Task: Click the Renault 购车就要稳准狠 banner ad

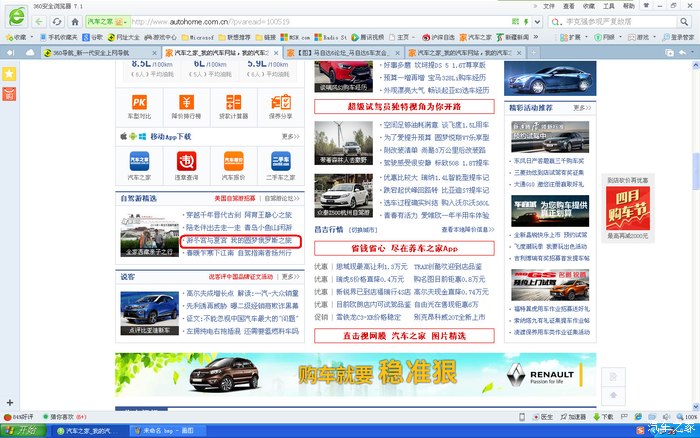Action: (x=350, y=374)
